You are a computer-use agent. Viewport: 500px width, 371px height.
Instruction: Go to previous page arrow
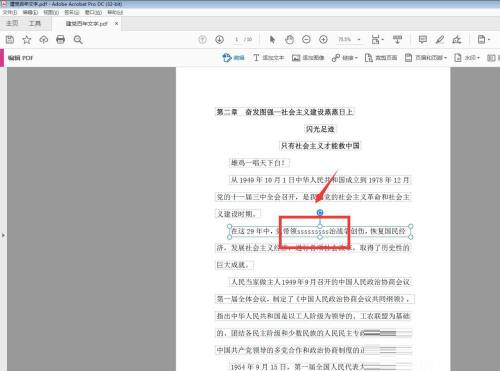click(202, 40)
